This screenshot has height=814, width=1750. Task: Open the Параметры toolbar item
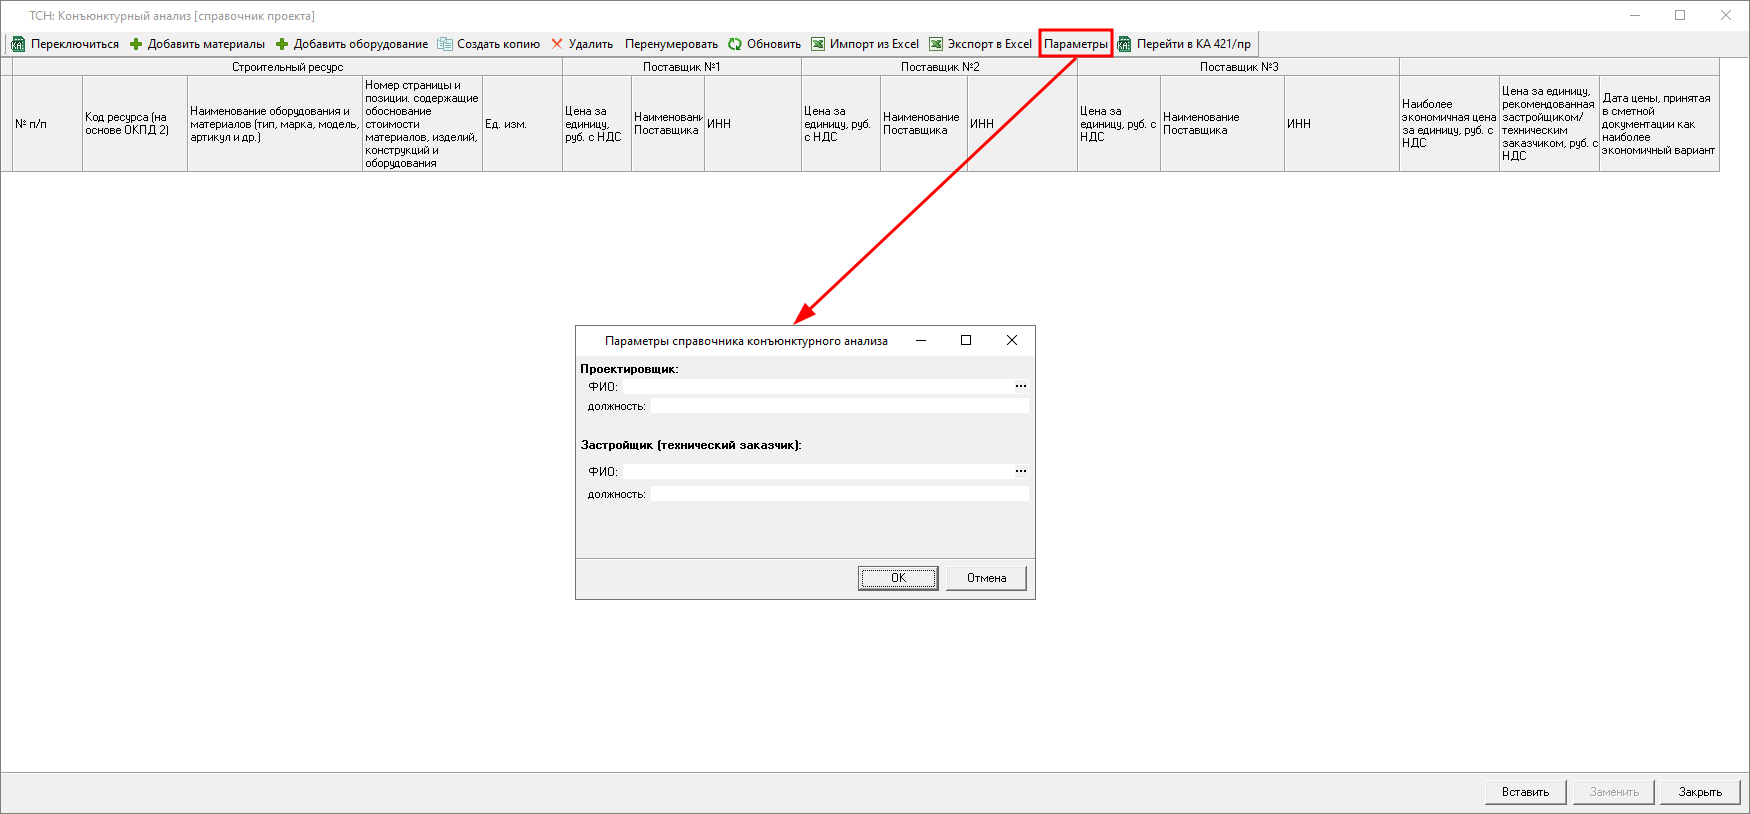tap(1075, 44)
